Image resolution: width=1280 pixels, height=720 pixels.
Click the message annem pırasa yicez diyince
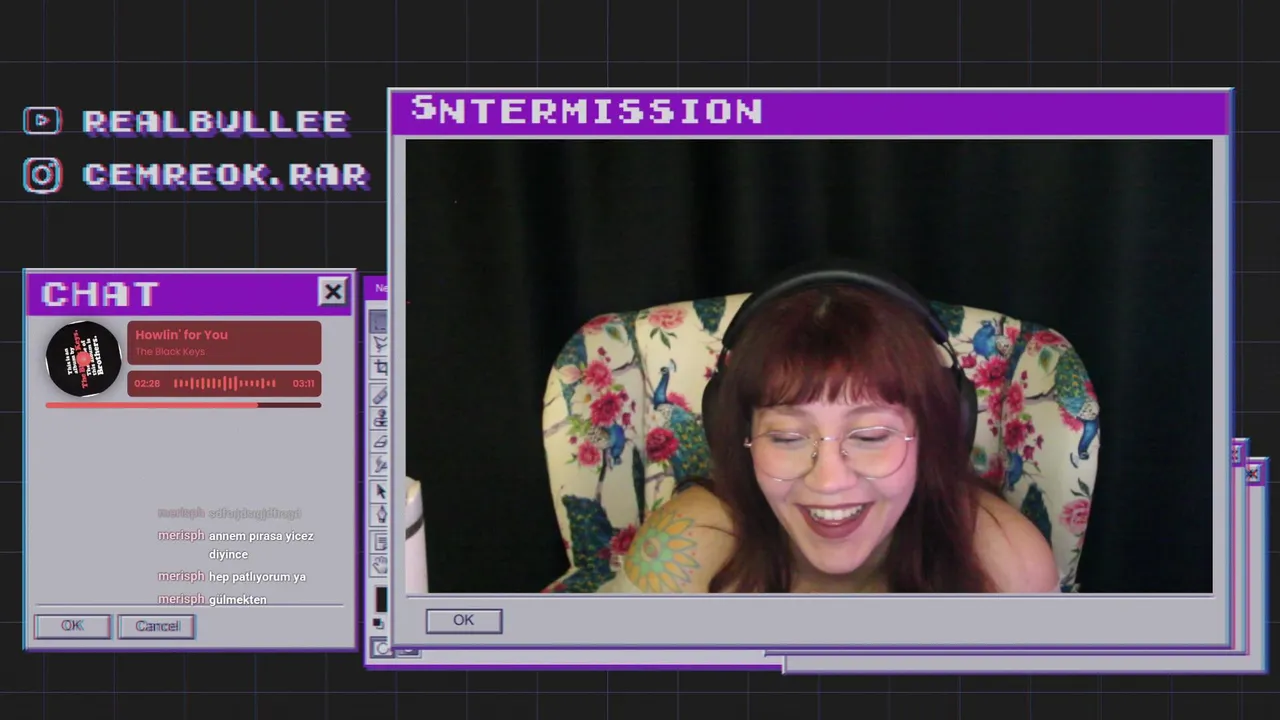(261, 545)
